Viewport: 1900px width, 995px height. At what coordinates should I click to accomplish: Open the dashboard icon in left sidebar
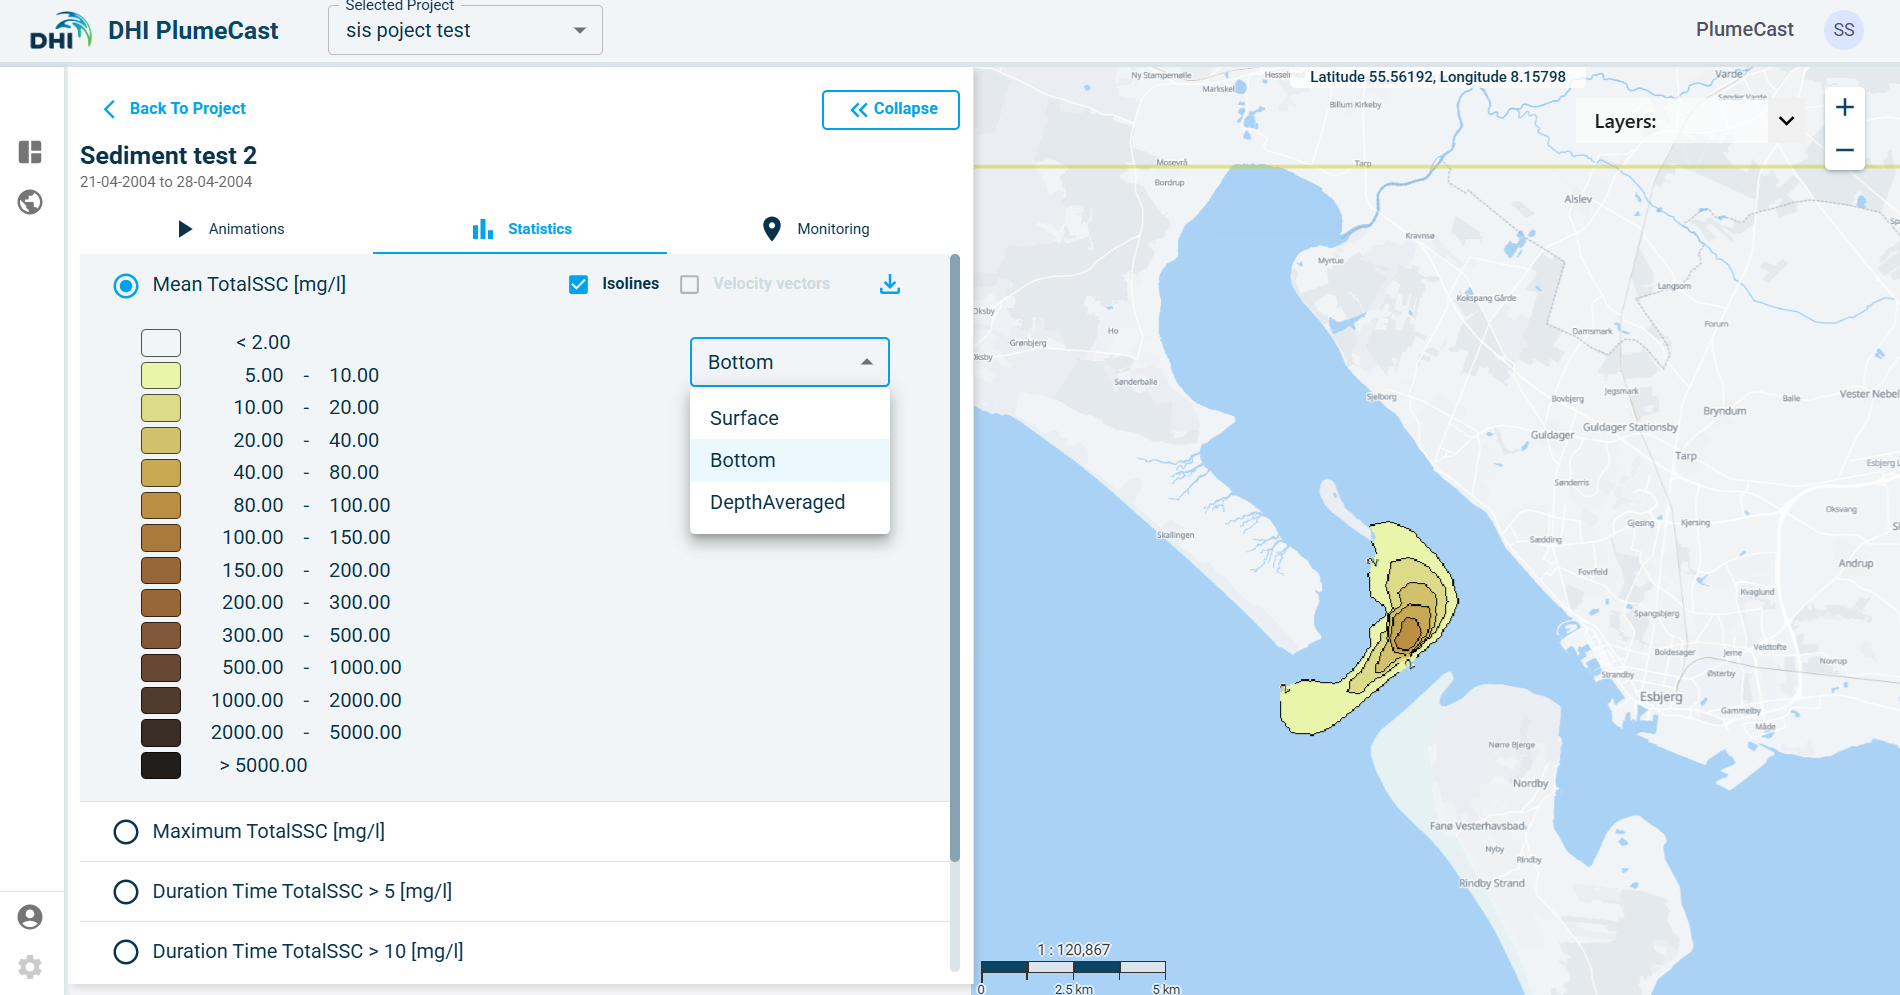coord(30,152)
